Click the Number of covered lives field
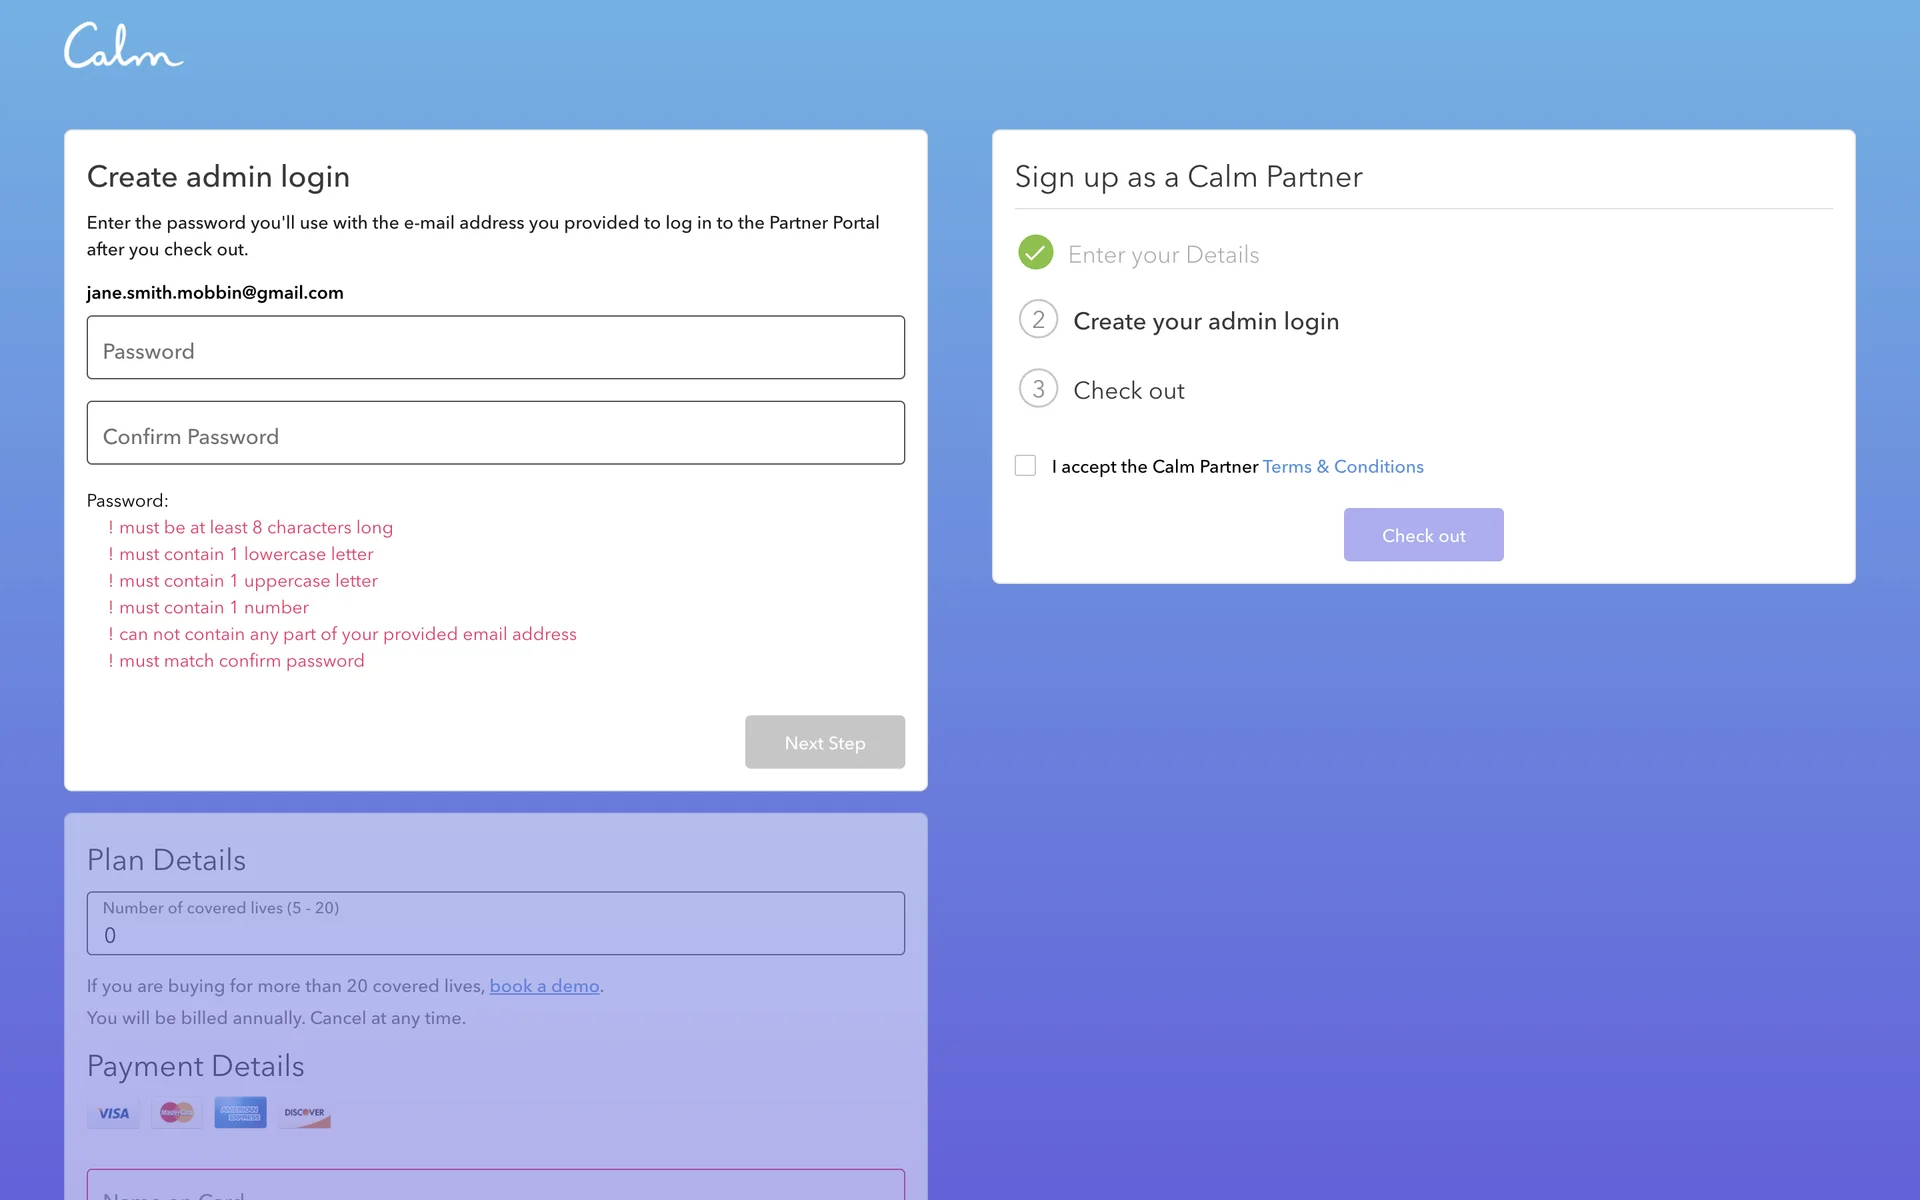The height and width of the screenshot is (1200, 1920). (x=495, y=924)
